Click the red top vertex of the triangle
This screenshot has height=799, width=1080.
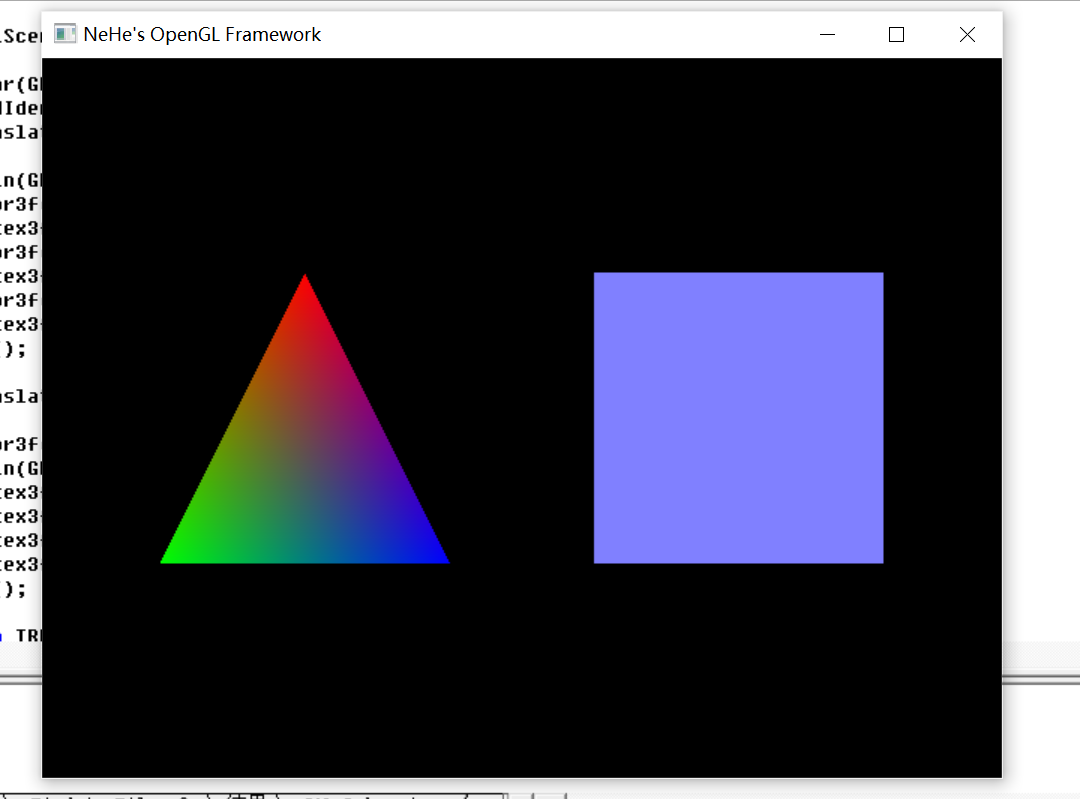pyautogui.click(x=305, y=282)
